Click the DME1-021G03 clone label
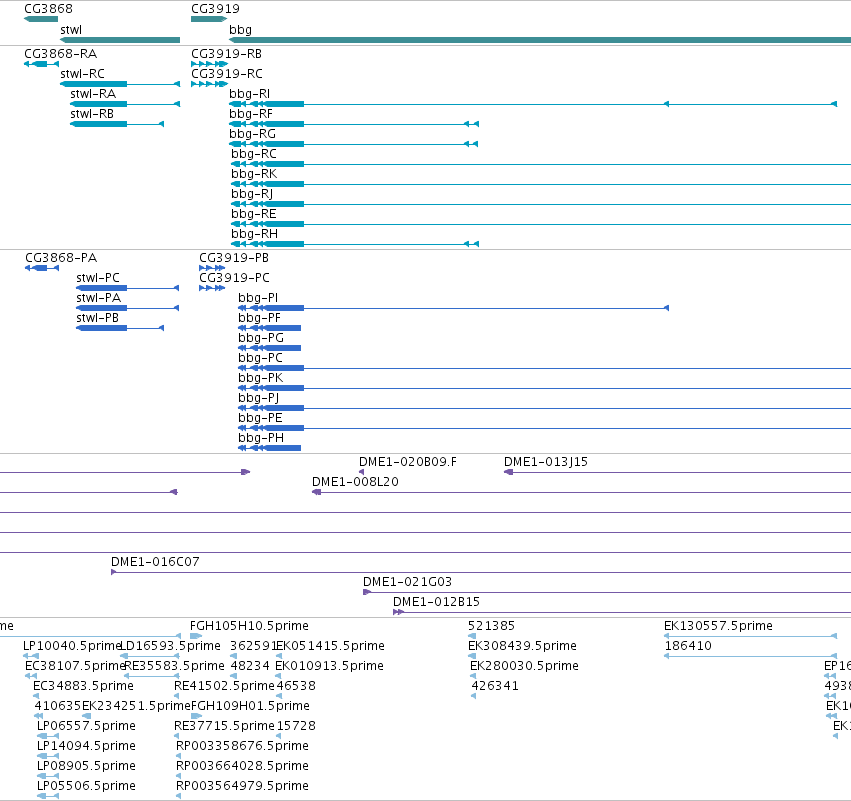Image resolution: width=851 pixels, height=801 pixels. 407,582
